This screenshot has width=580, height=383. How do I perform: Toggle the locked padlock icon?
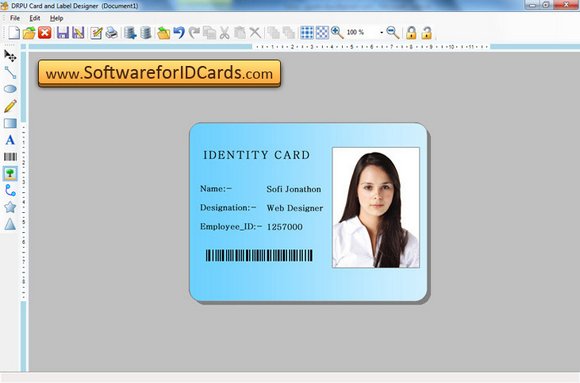[411, 33]
